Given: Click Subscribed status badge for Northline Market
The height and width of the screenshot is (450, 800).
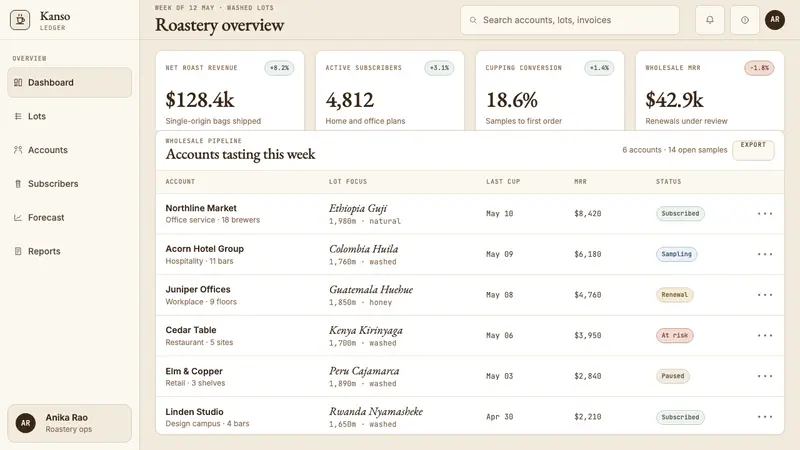Looking at the screenshot, I should pos(680,214).
